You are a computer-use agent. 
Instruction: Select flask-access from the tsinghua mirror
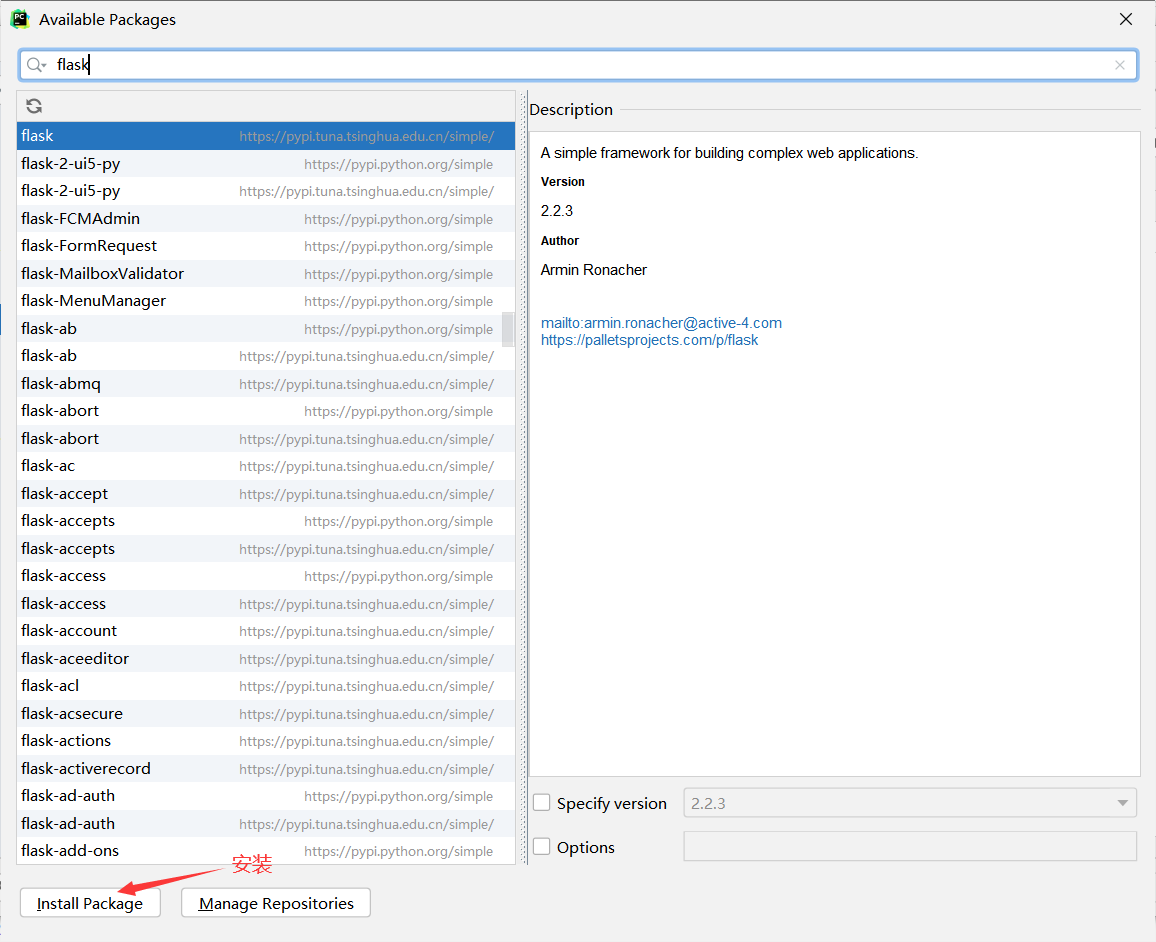click(265, 604)
